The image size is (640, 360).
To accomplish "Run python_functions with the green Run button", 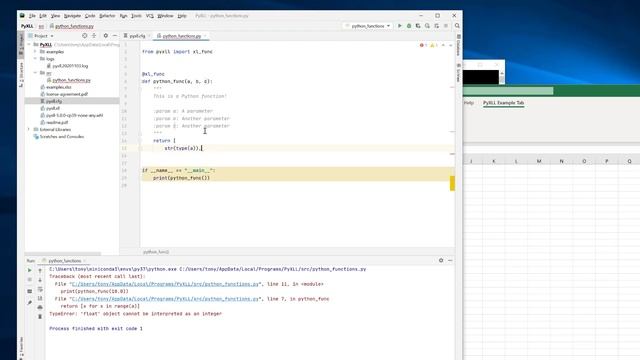I will coord(400,26).
